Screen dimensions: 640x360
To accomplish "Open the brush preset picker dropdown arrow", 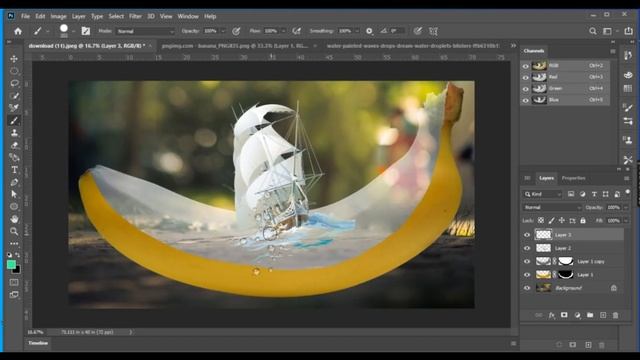I will (x=73, y=31).
